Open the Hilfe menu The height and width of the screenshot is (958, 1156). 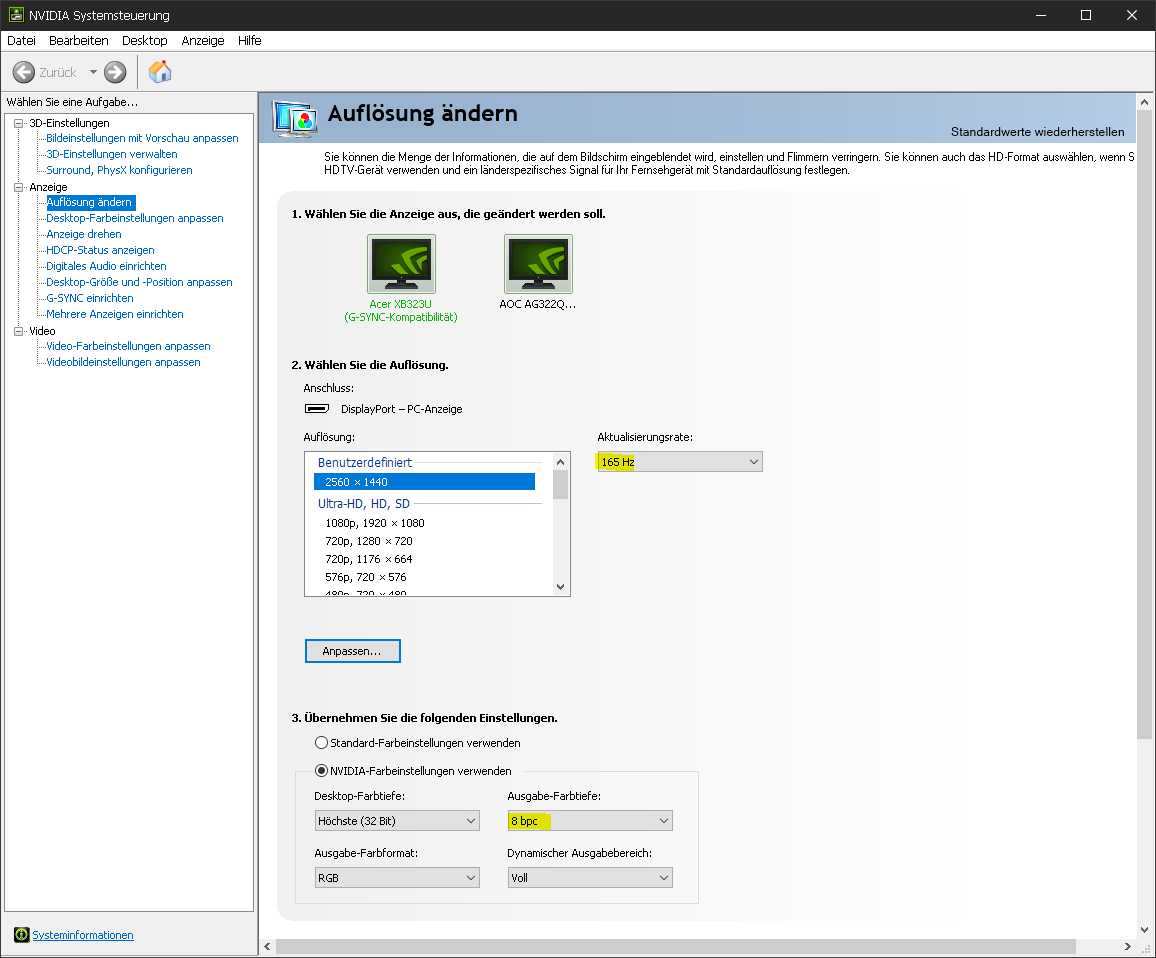pyautogui.click(x=249, y=41)
